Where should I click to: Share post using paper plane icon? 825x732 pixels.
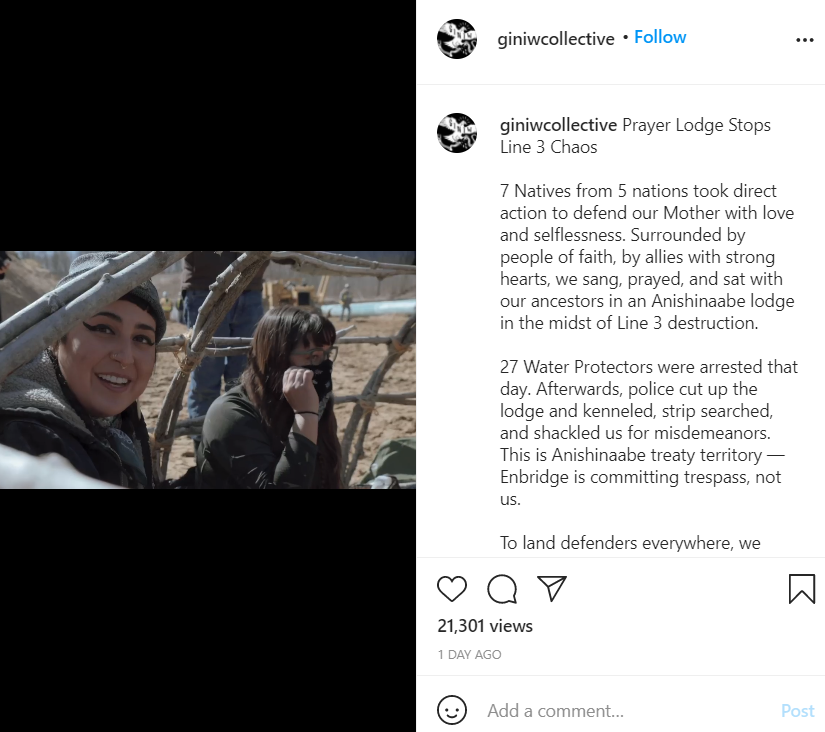point(552,588)
